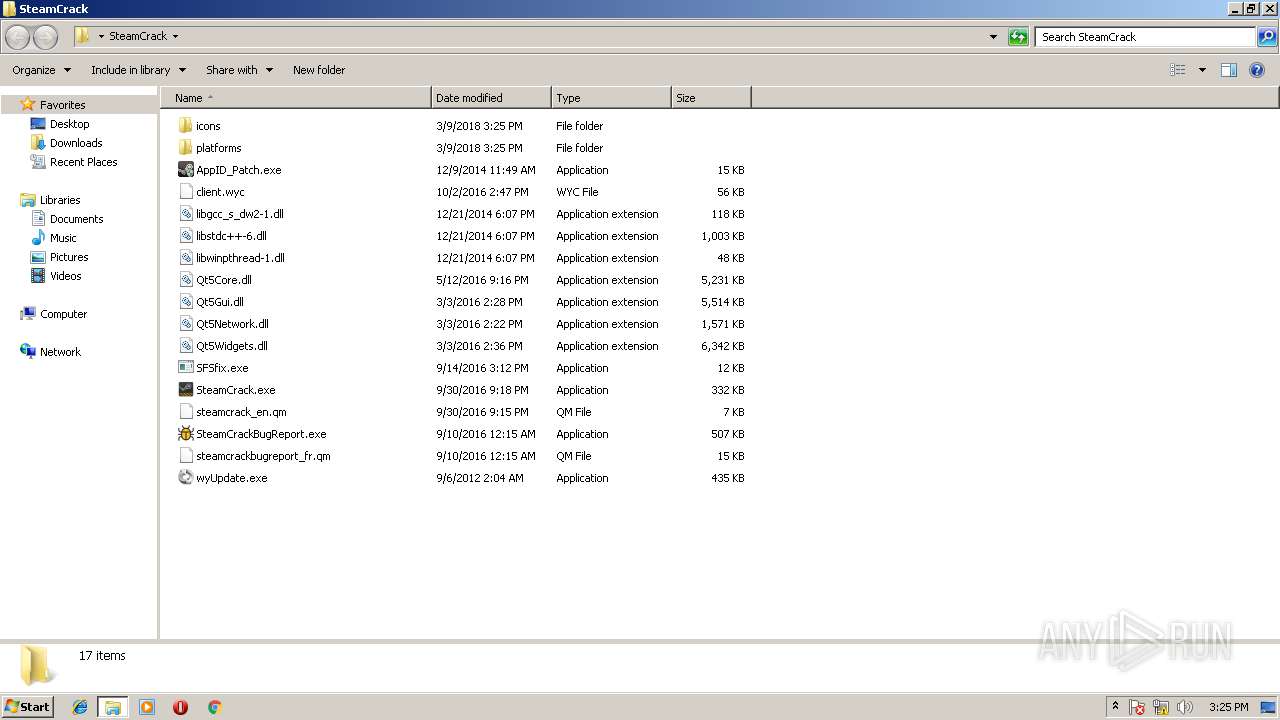The image size is (1280, 720).
Task: Open the platforms folder
Action: pyautogui.click(x=185, y=148)
